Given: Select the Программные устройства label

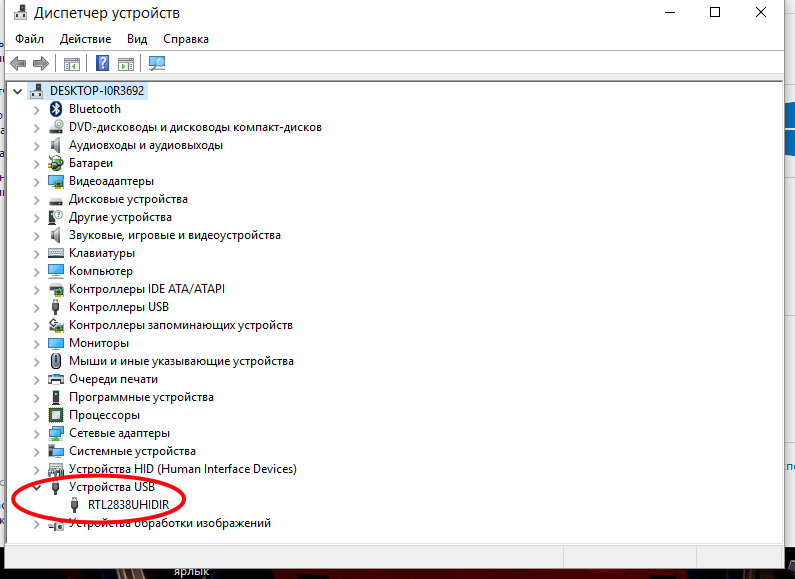Looking at the screenshot, I should click(141, 397).
